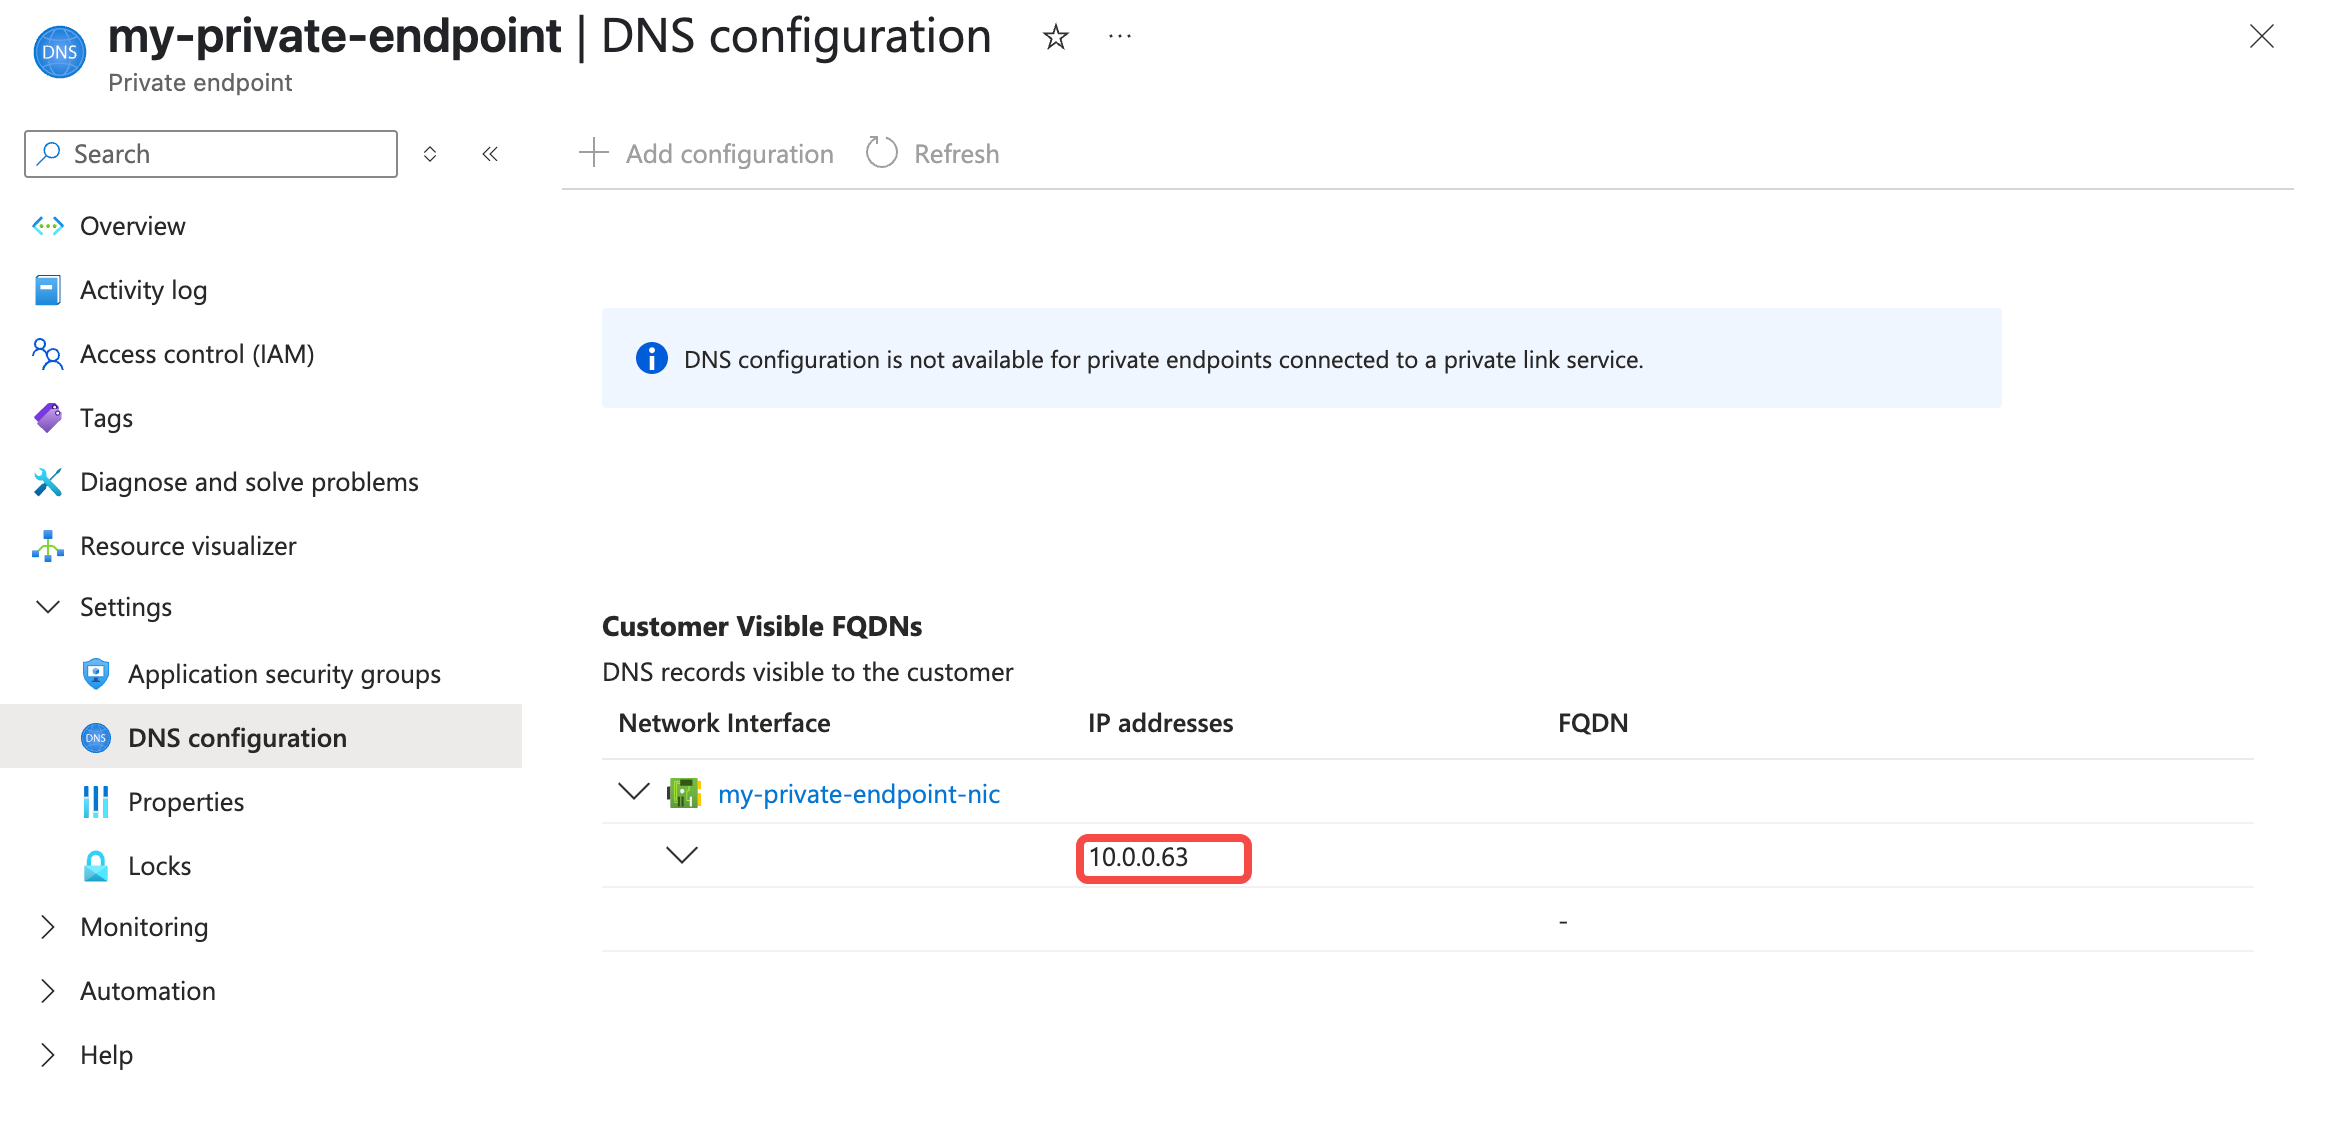Toggle the expand/collapse all menu groups control
This screenshot has width=2330, height=1122.
[430, 154]
